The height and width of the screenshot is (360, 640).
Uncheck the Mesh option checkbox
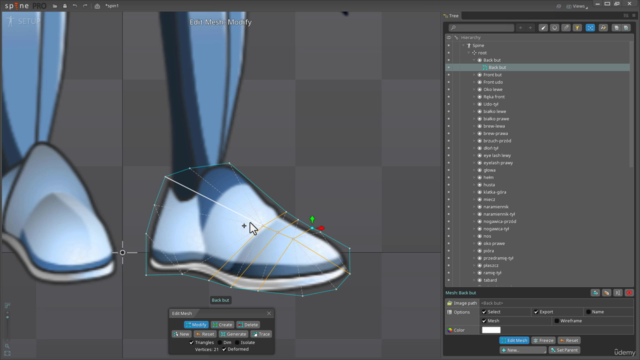tap(484, 321)
